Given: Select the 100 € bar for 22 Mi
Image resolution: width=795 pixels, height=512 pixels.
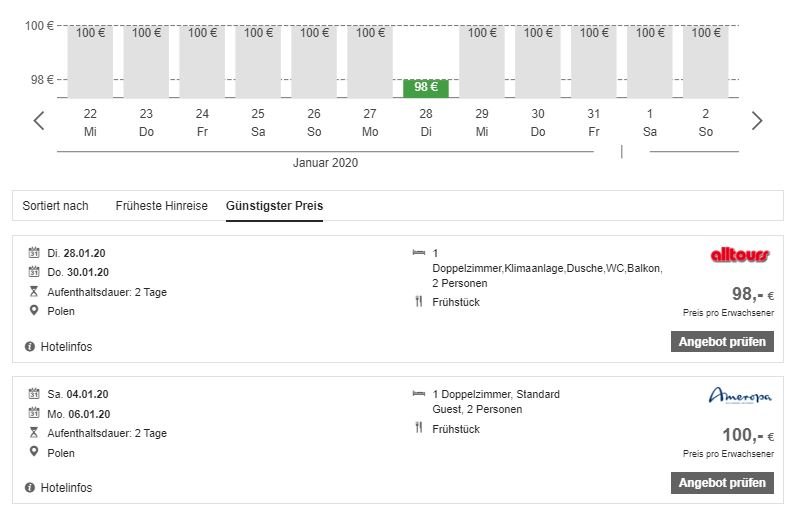Looking at the screenshot, I should pos(90,62).
